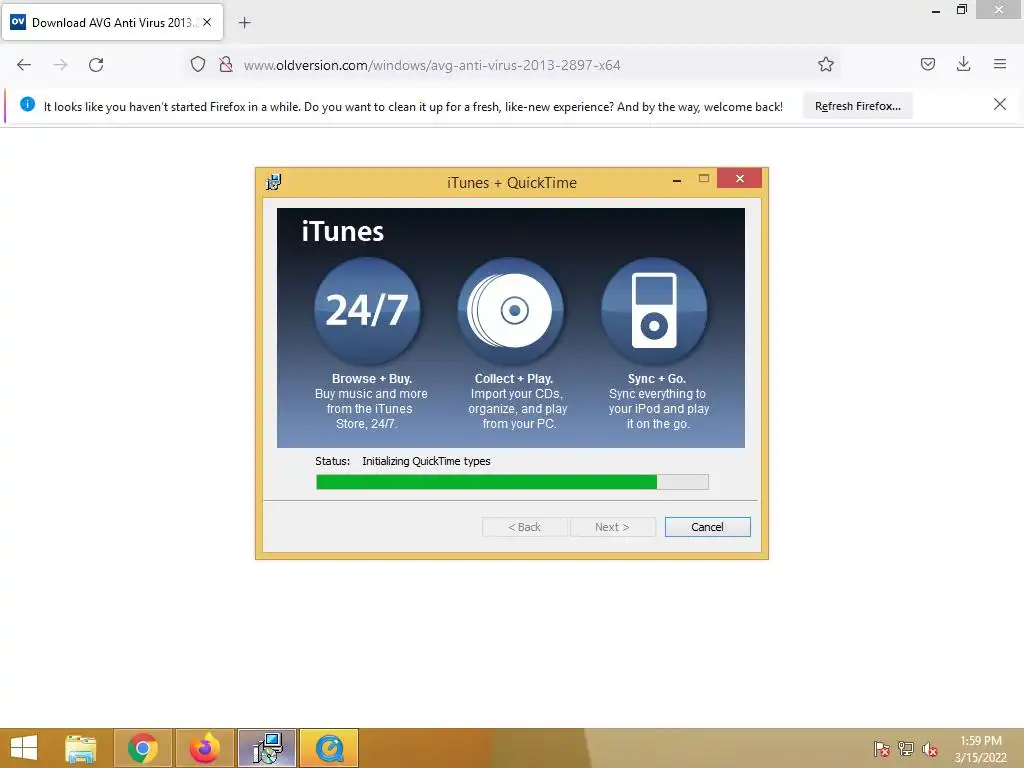Select the Download AVG Anti Virus tab

coord(113,22)
